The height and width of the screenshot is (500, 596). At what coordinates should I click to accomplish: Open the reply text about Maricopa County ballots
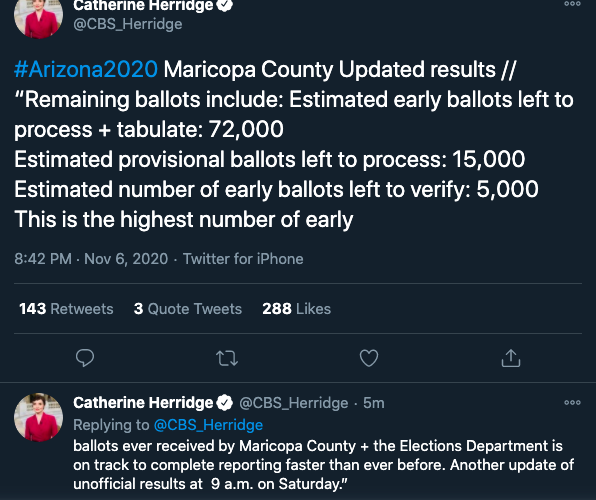click(323, 465)
